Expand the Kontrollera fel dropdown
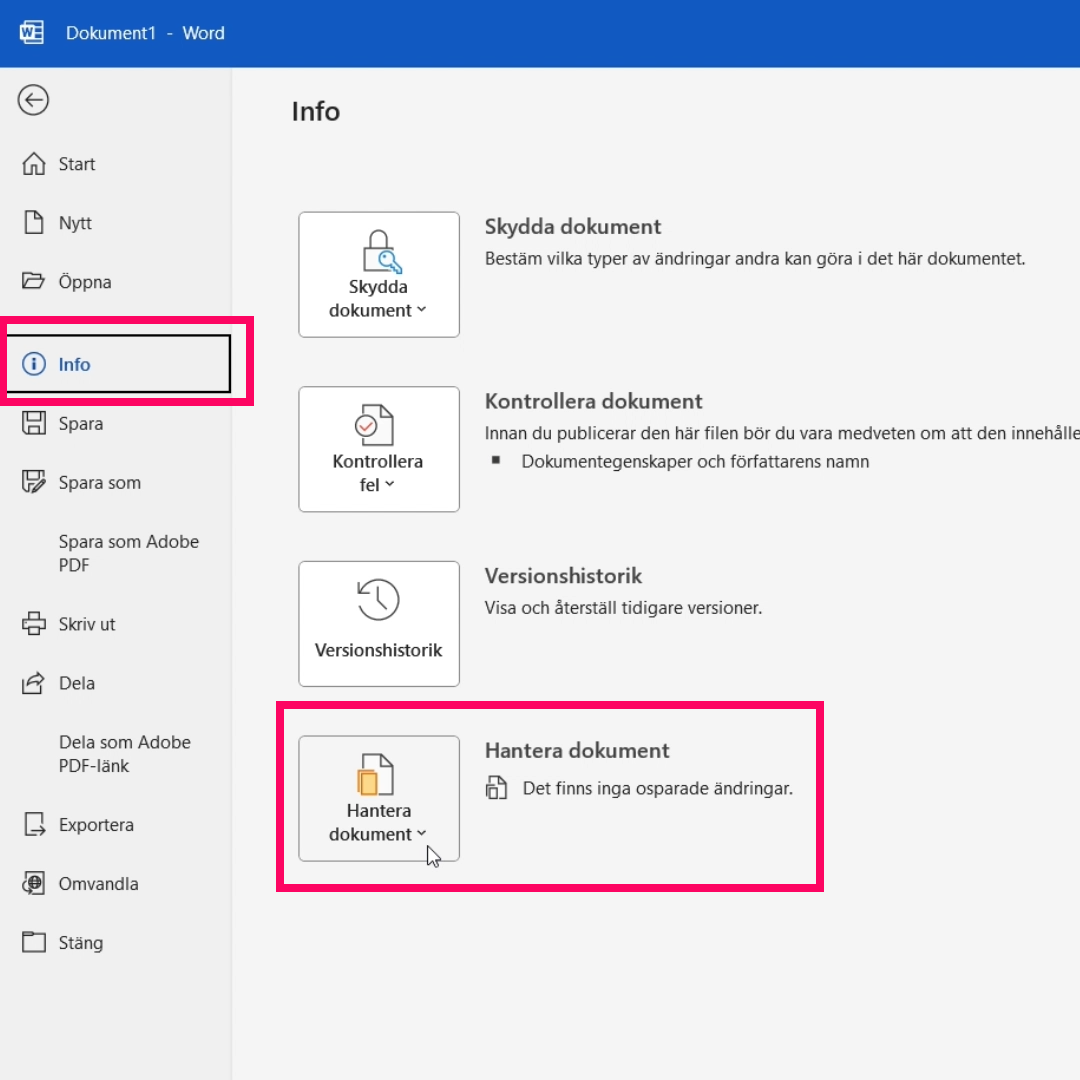 (379, 449)
